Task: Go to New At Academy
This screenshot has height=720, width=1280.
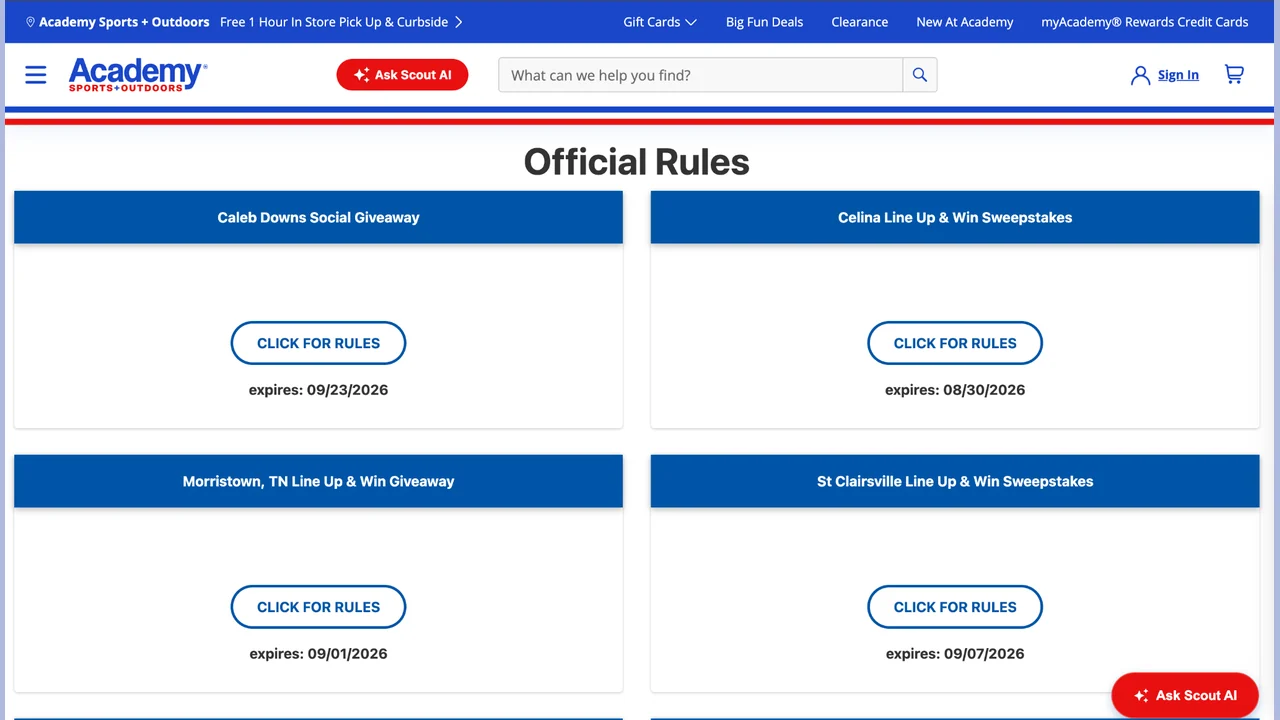Action: (965, 22)
